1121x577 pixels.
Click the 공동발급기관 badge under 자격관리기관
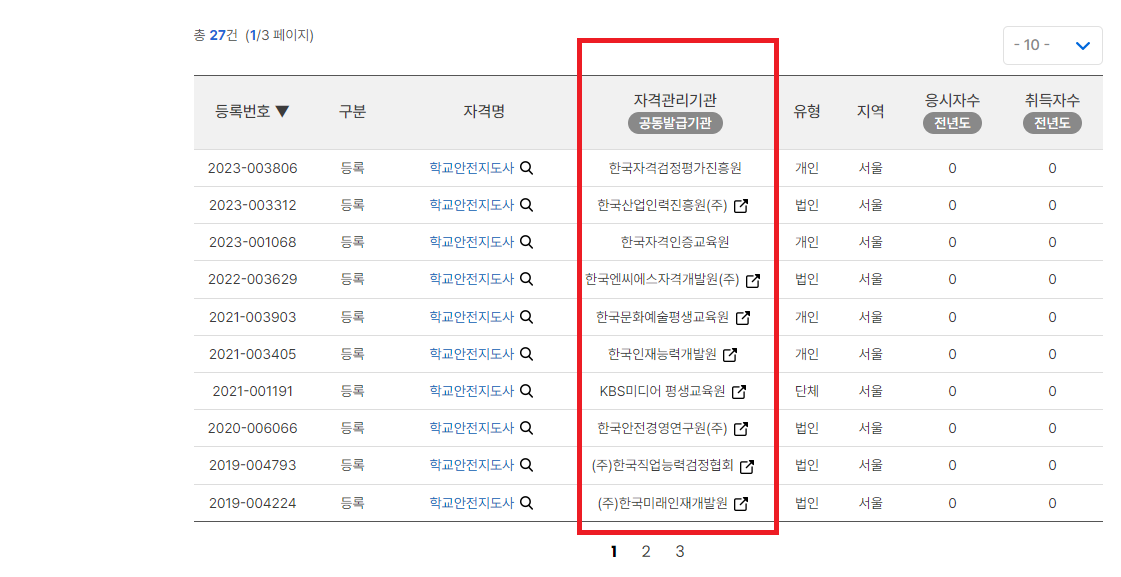[x=677, y=124]
